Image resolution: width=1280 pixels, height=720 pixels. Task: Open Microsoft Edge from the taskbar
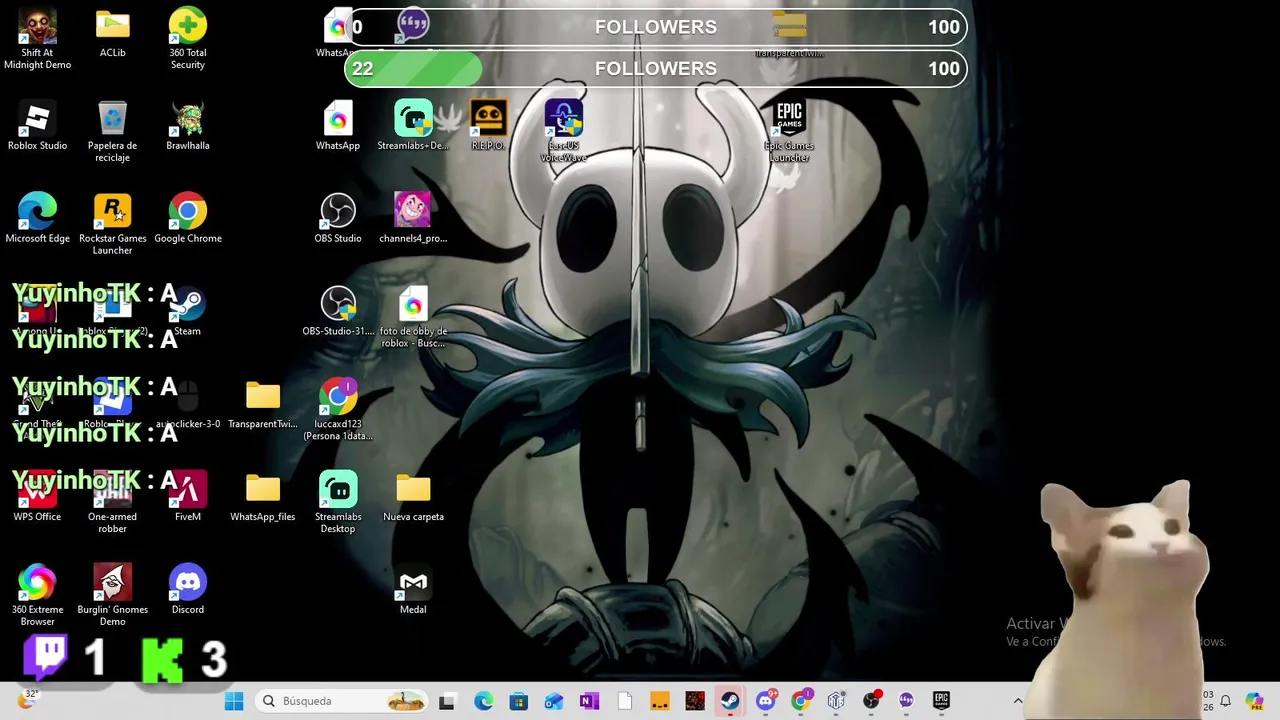tap(483, 701)
